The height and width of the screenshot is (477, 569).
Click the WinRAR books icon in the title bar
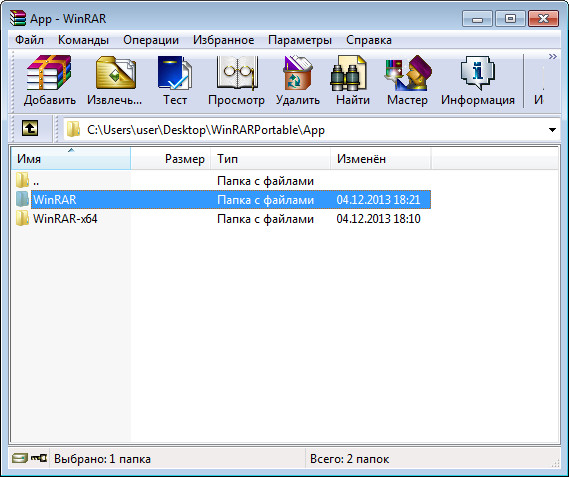pyautogui.click(x=18, y=18)
